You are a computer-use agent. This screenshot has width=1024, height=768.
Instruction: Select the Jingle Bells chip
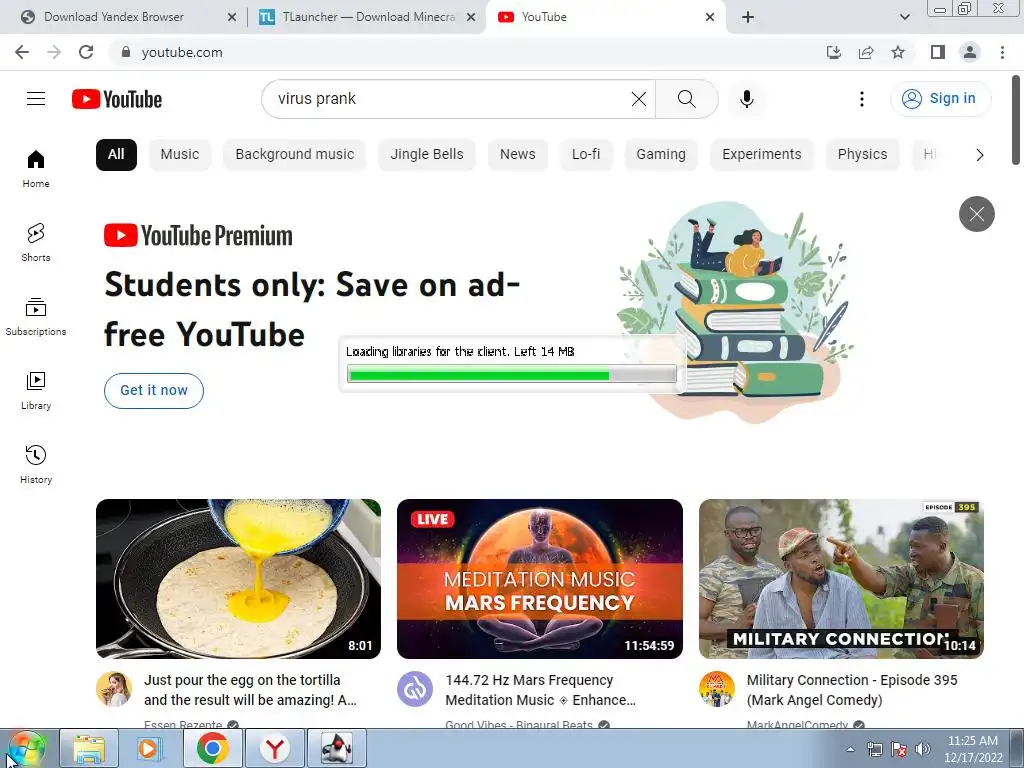[426, 155]
